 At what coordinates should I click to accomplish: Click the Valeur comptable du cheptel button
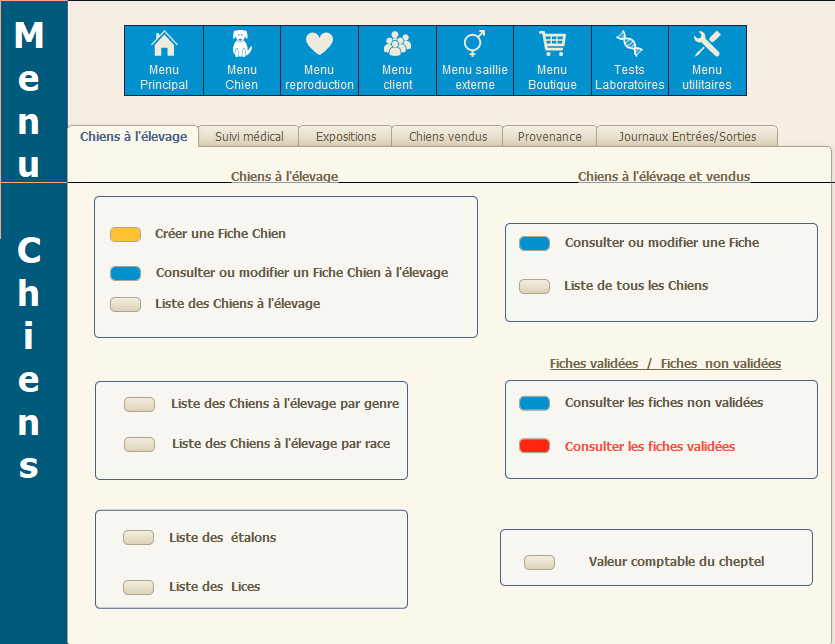point(539,562)
